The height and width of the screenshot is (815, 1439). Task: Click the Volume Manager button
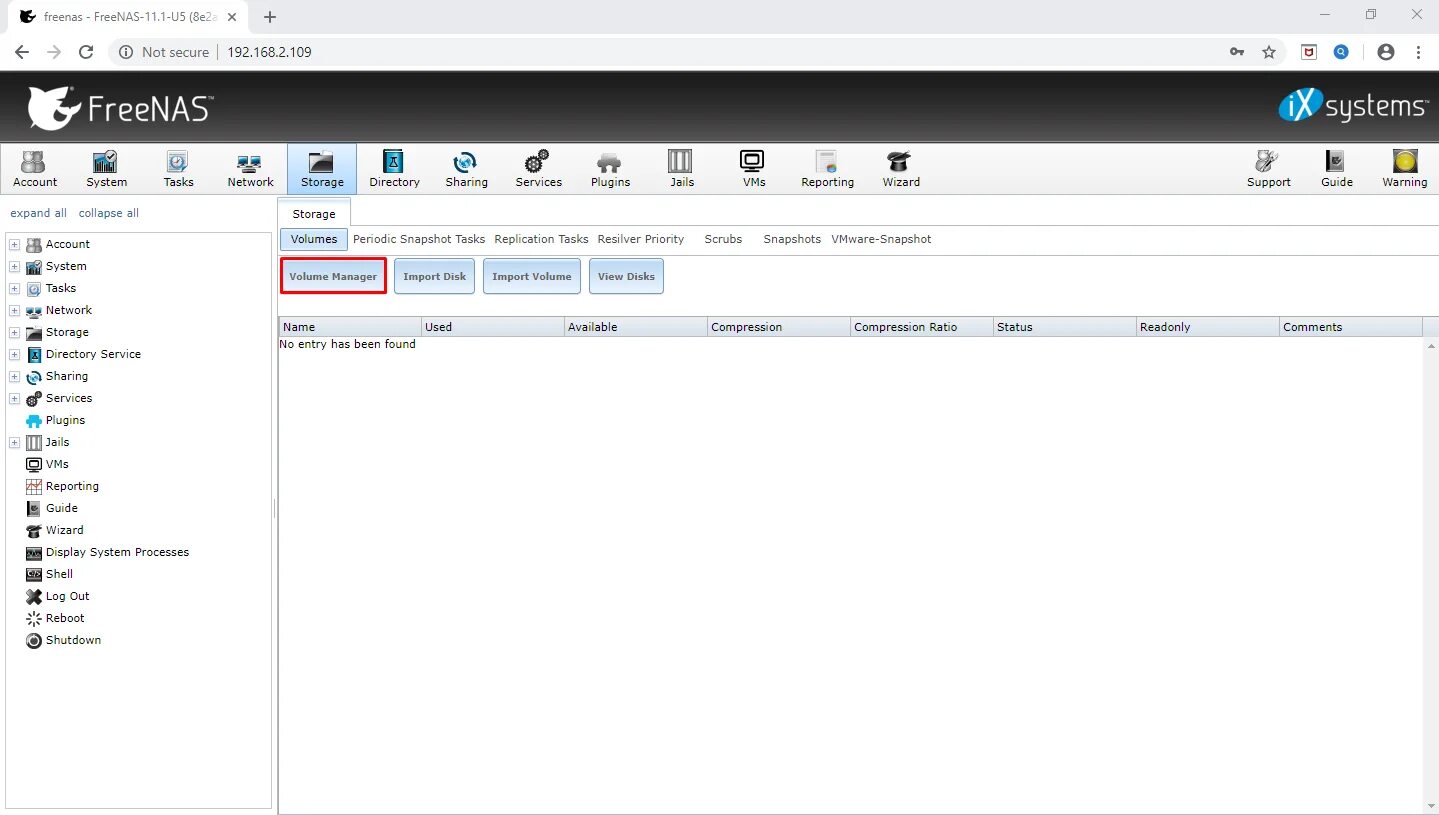(x=333, y=276)
